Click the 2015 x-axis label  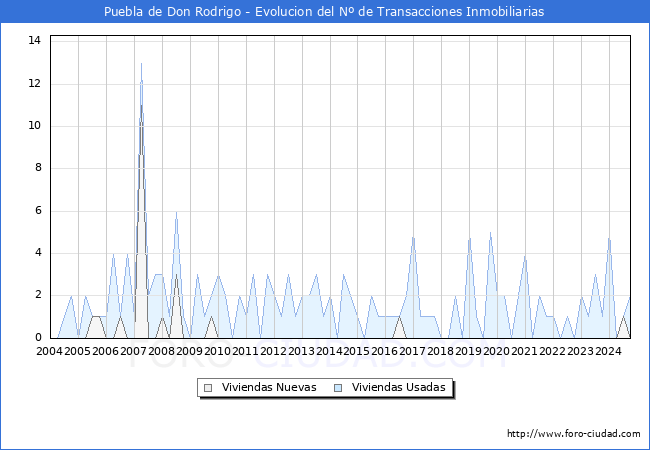pos(357,351)
